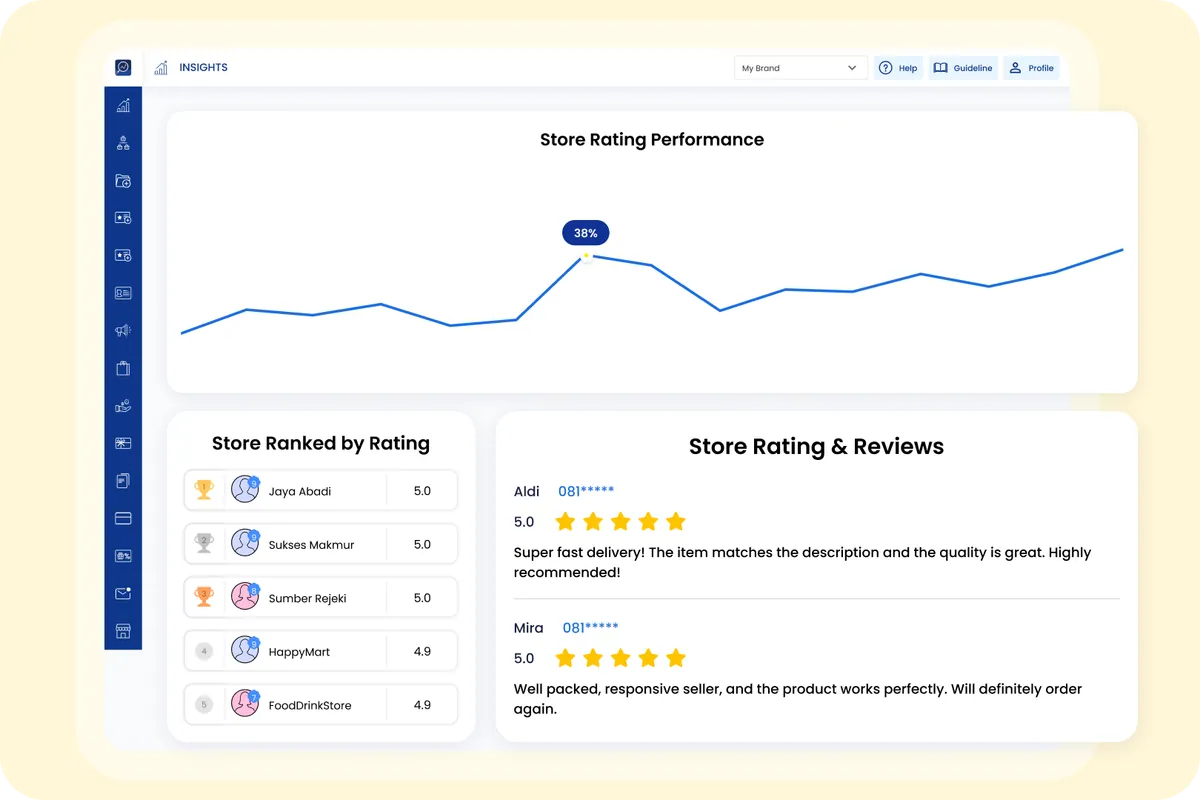Click the rank 5 badge for FoodDrinkStore
Image resolution: width=1200 pixels, height=800 pixels.
click(x=204, y=704)
